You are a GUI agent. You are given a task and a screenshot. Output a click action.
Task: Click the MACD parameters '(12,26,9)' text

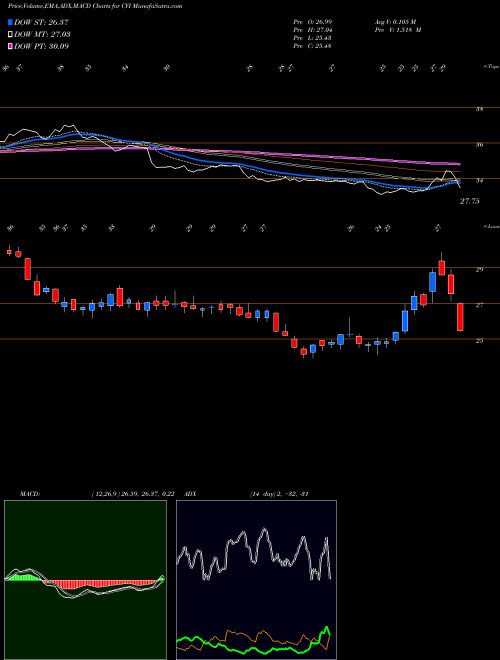click(x=105, y=494)
